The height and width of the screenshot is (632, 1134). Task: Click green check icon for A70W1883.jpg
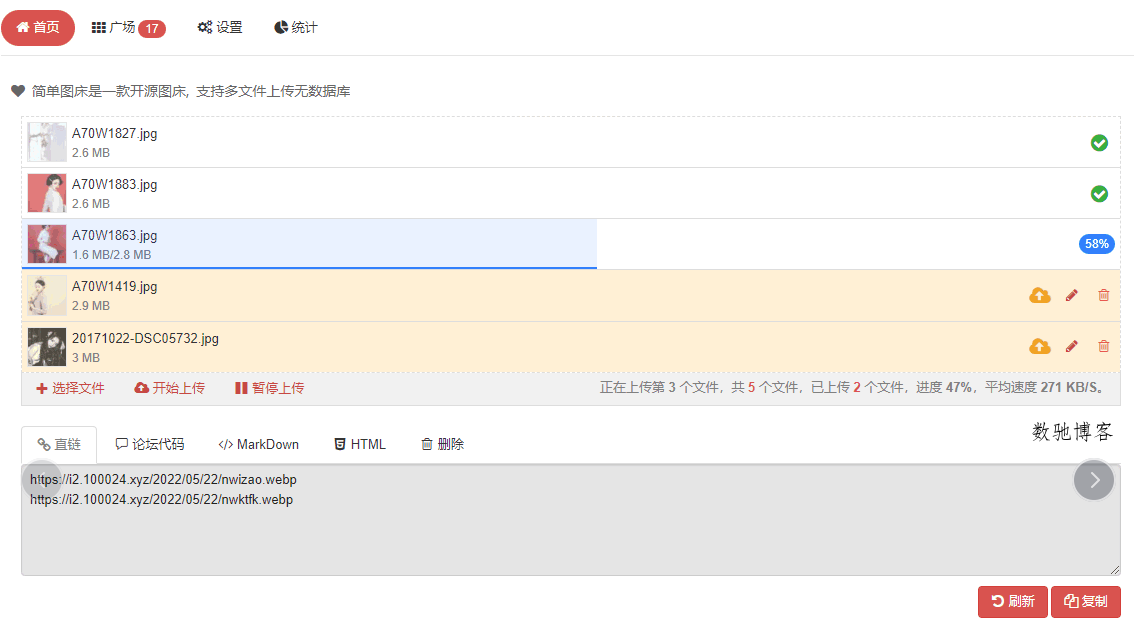(x=1099, y=194)
